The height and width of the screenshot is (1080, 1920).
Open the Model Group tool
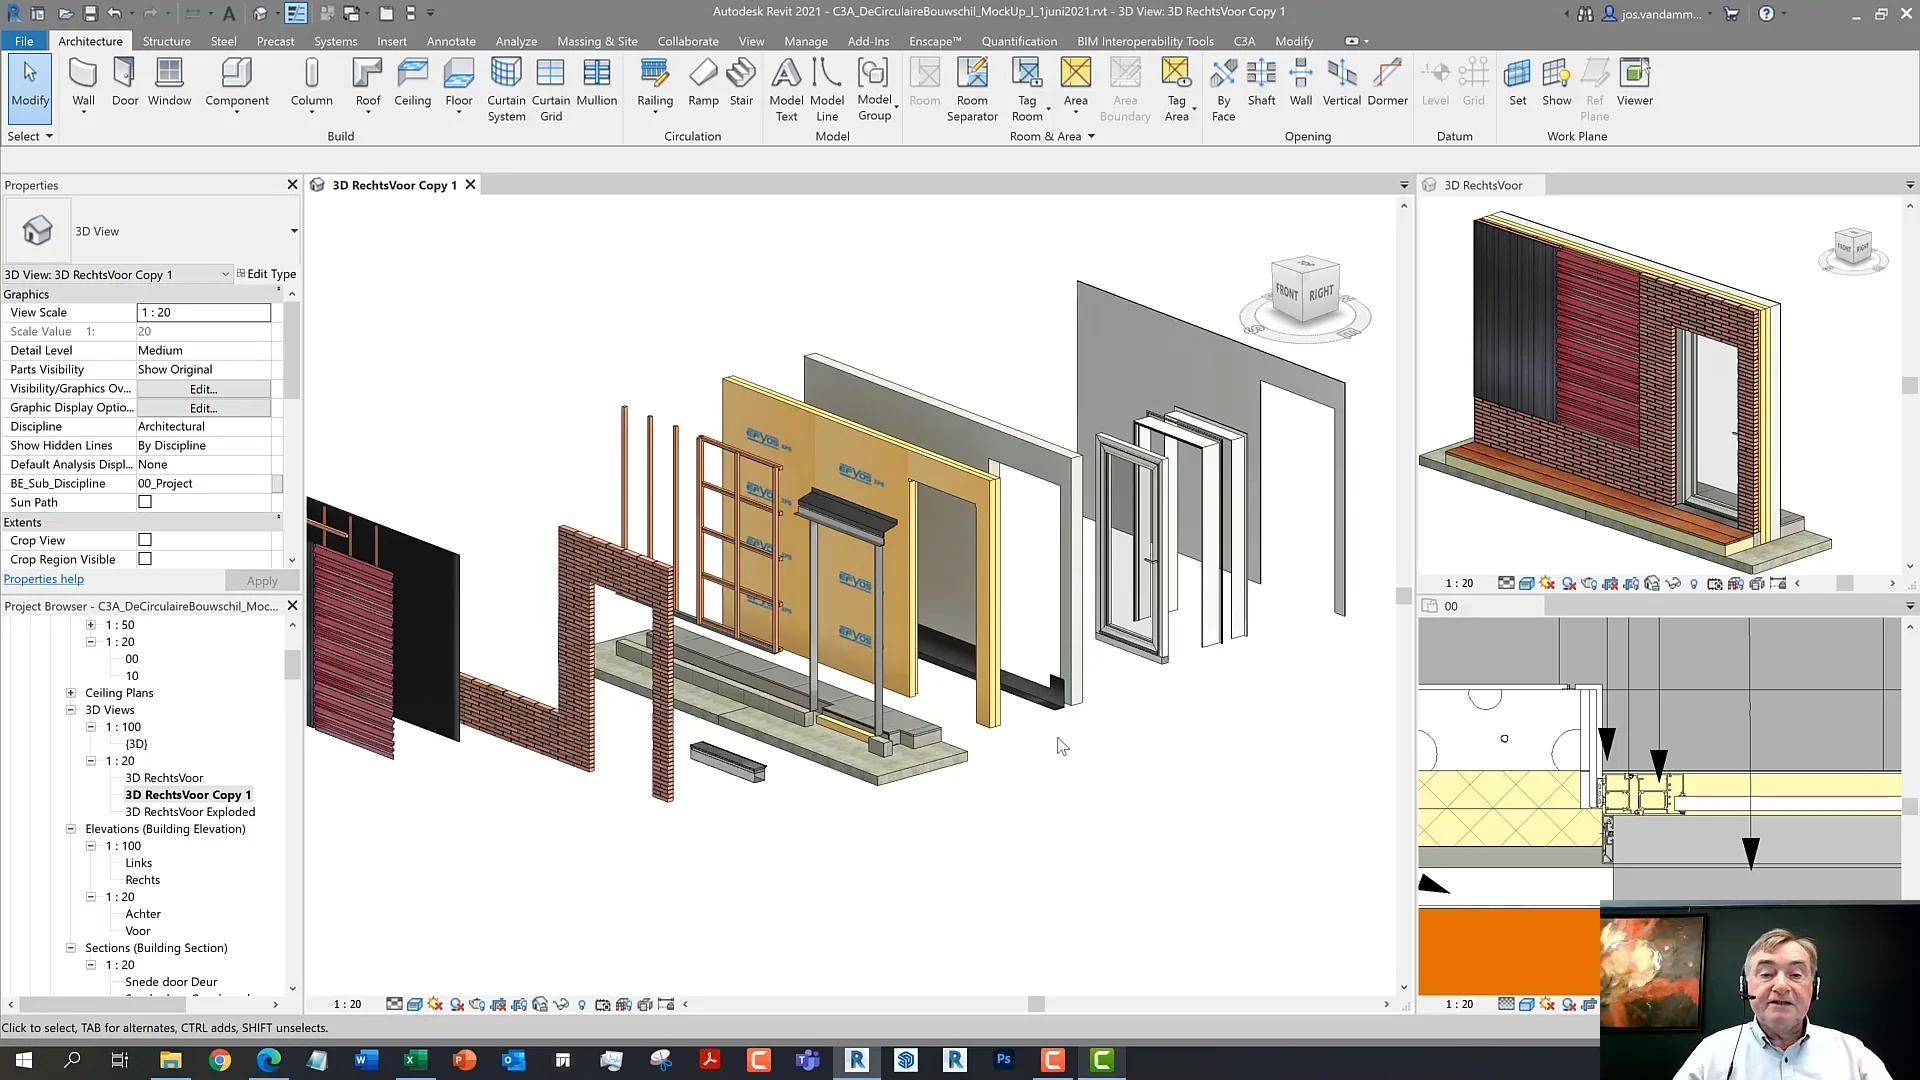(874, 90)
